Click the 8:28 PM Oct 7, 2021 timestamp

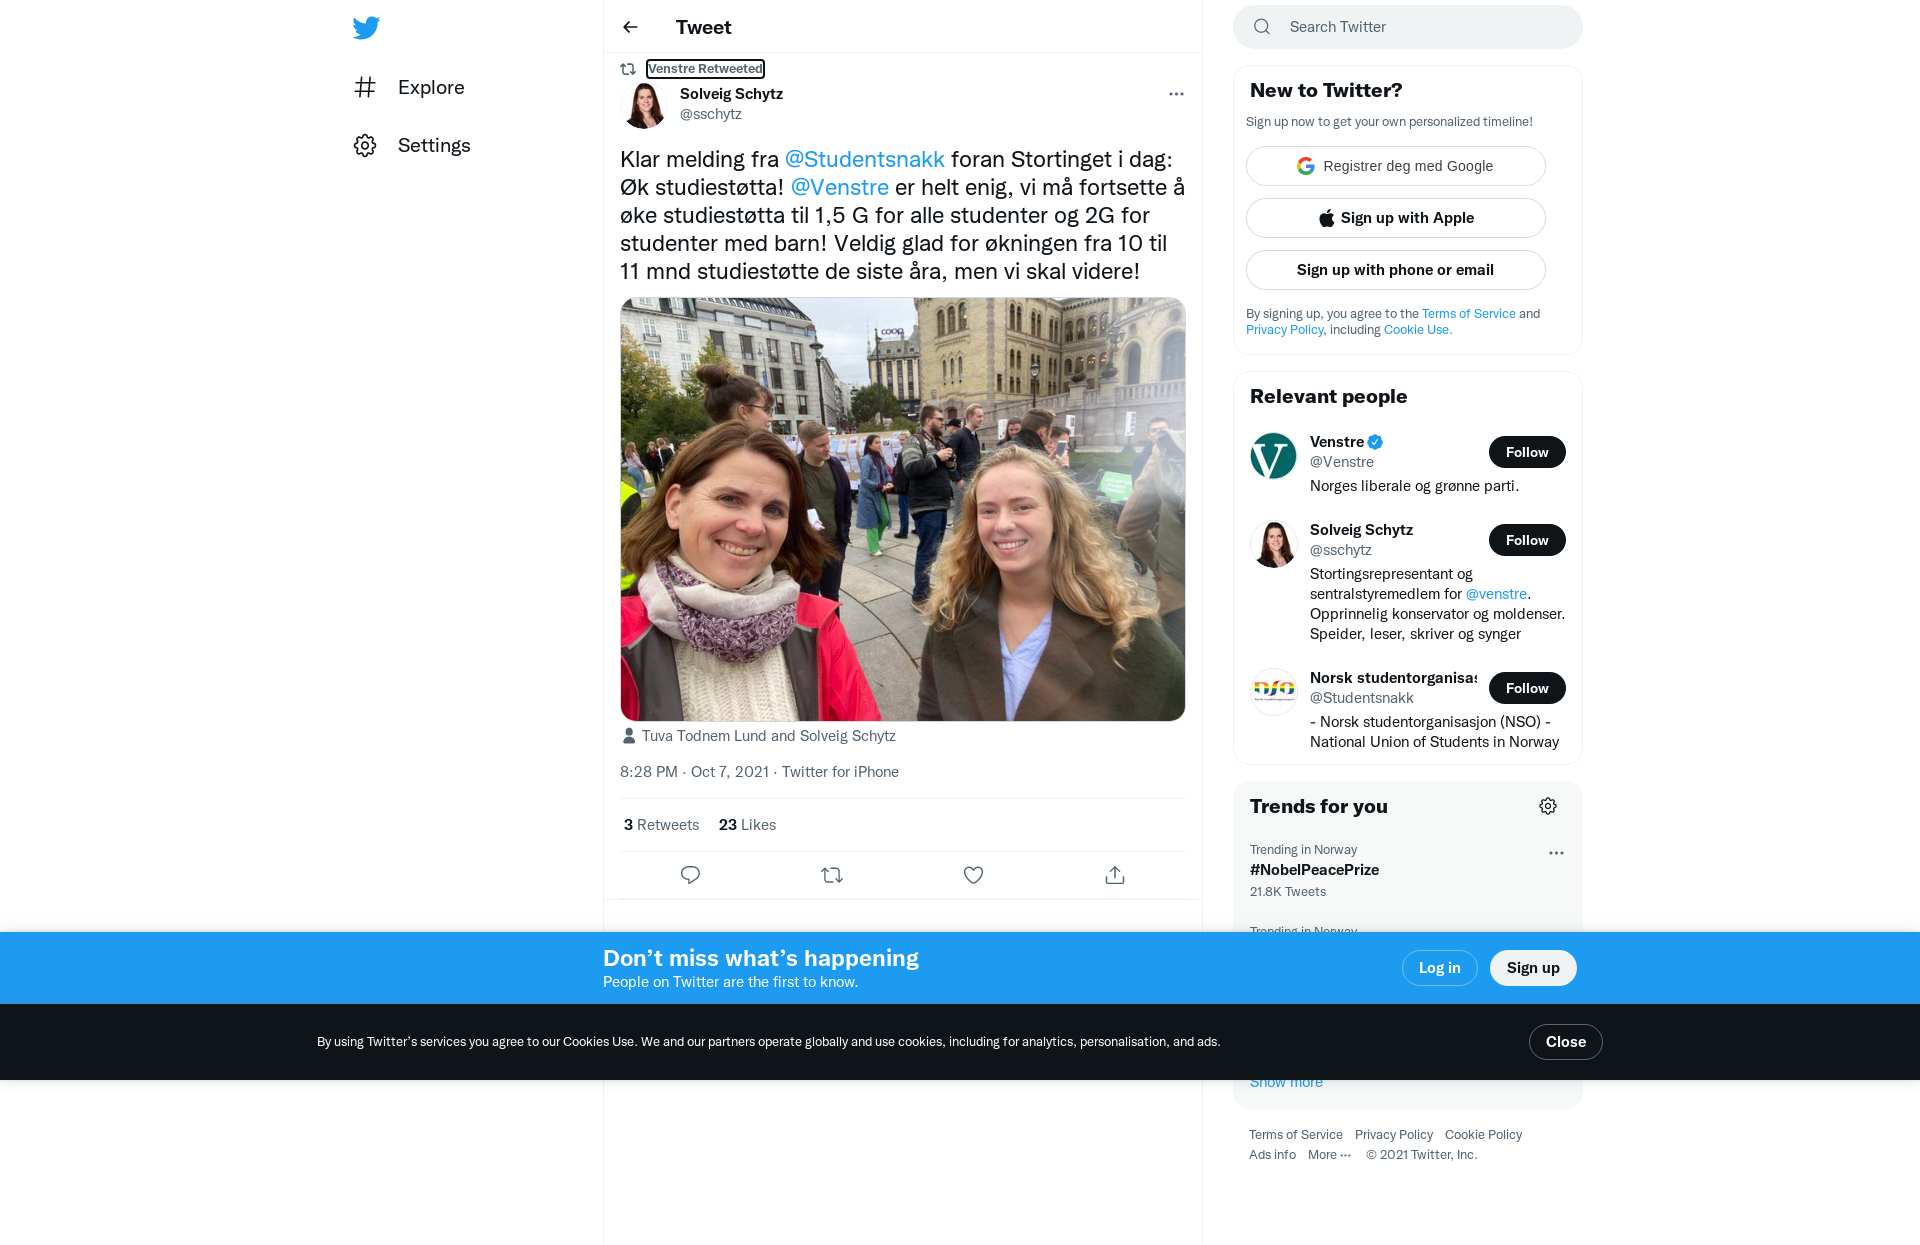pyautogui.click(x=694, y=772)
